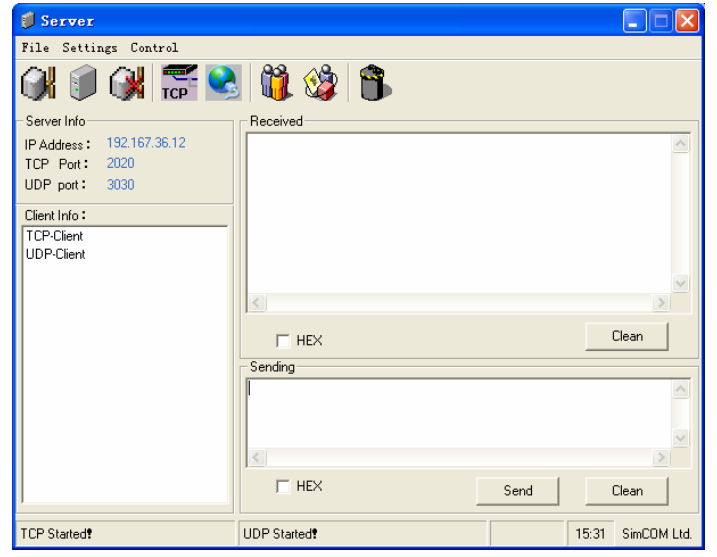Viewport: 717px width, 557px height.
Task: Minimize the Server window
Action: tap(635, 21)
